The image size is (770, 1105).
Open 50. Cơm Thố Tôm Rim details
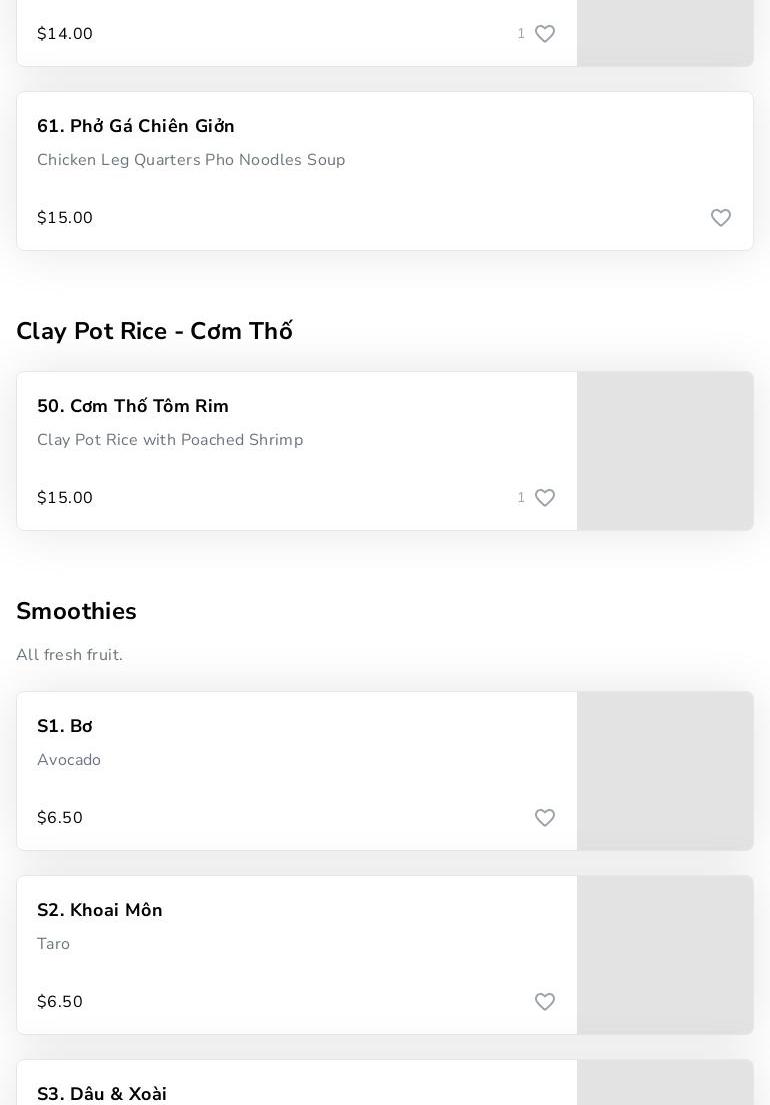coord(133,407)
